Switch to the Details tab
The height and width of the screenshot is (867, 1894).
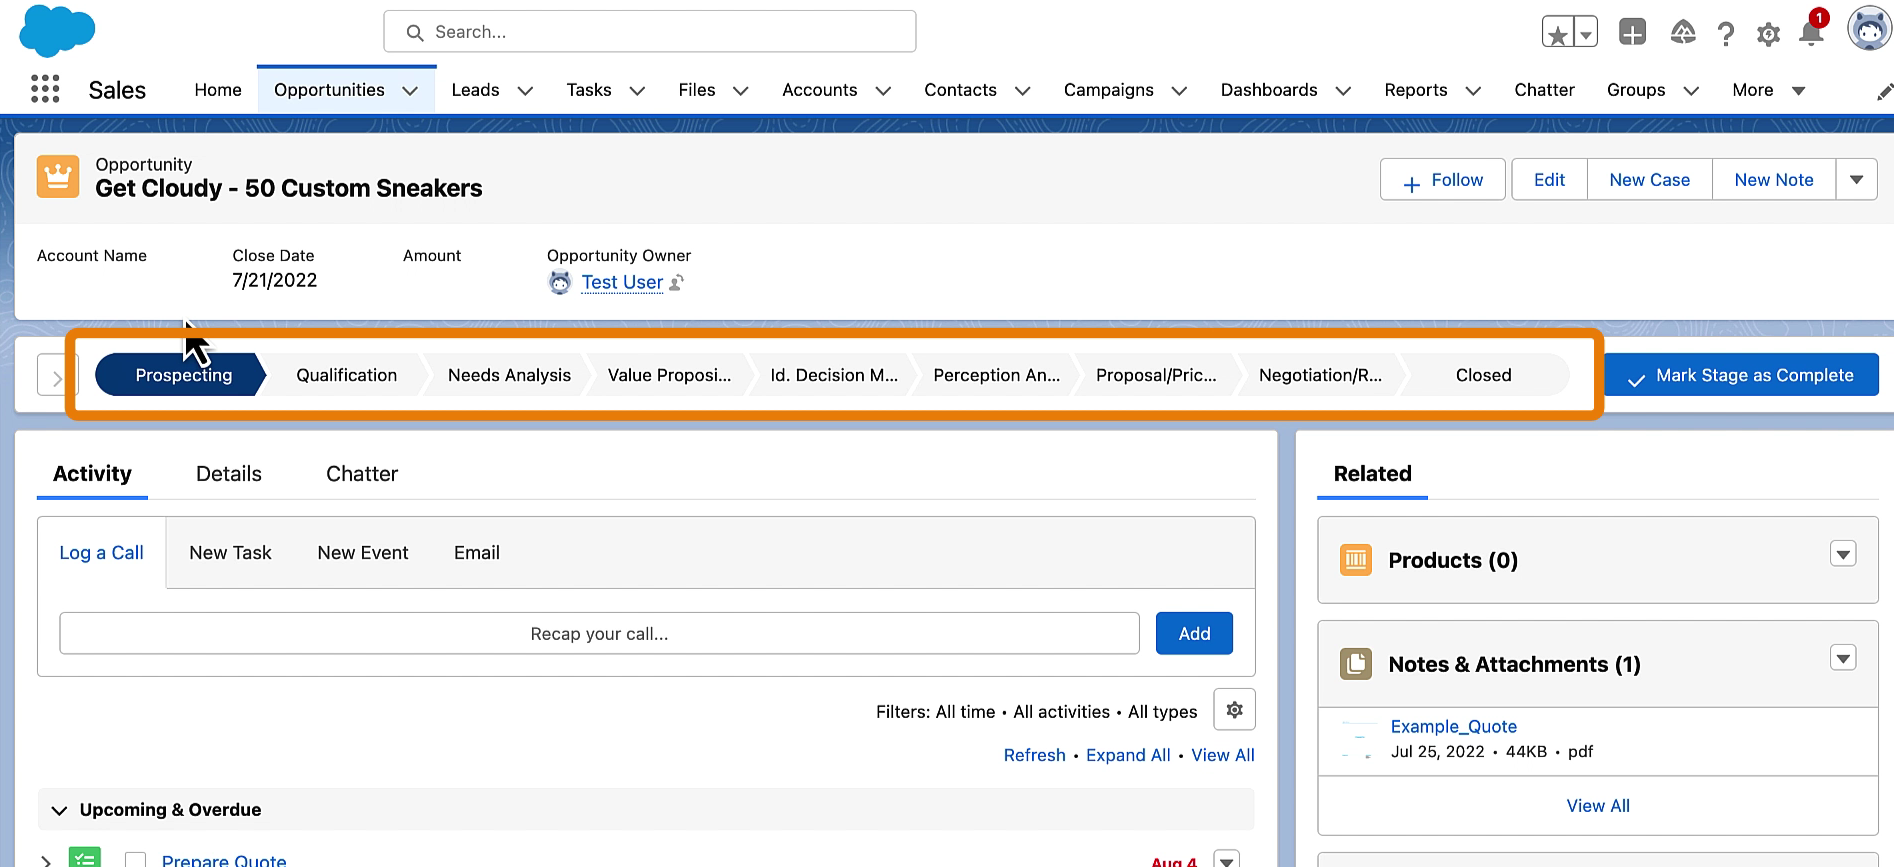point(228,474)
